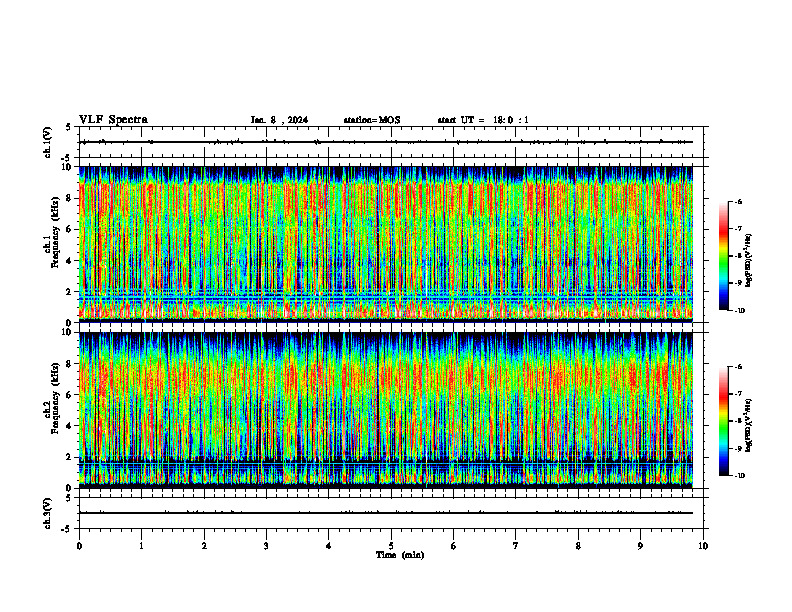Click the ch.1 spectrogram color bar
Viewport: 792px width, 612px height.
click(x=724, y=256)
